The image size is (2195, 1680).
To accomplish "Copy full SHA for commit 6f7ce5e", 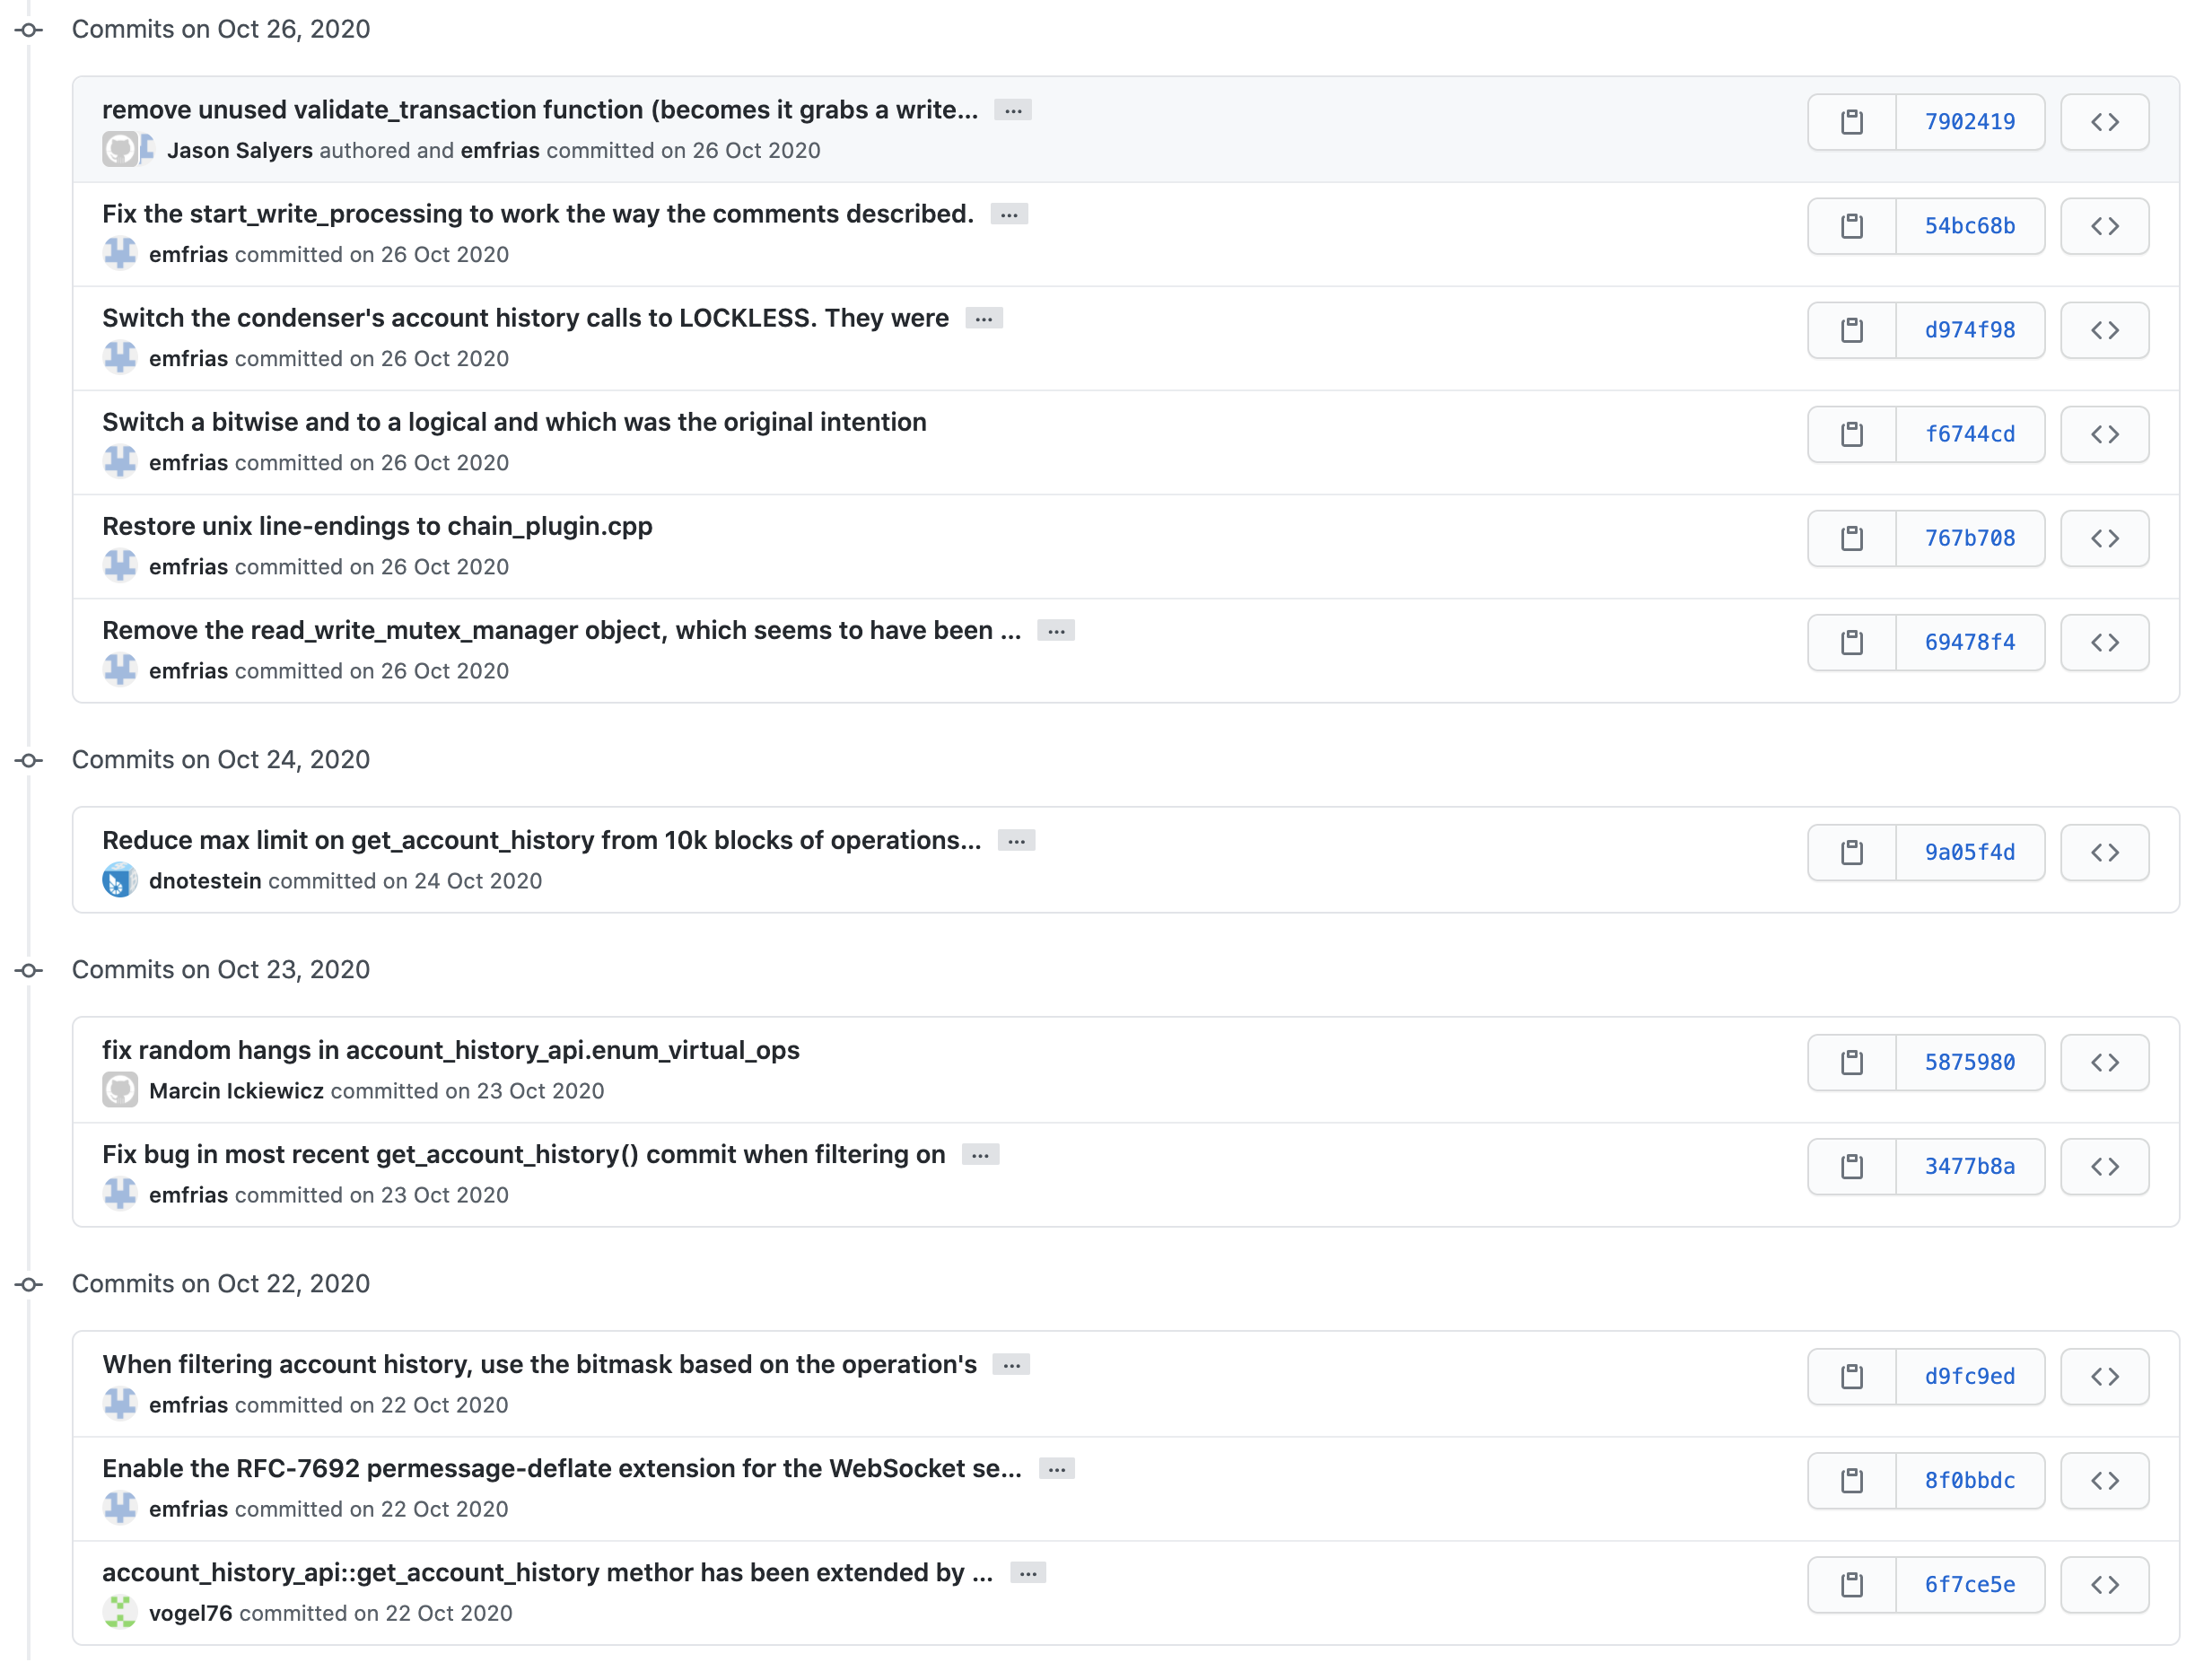I will point(1851,1584).
